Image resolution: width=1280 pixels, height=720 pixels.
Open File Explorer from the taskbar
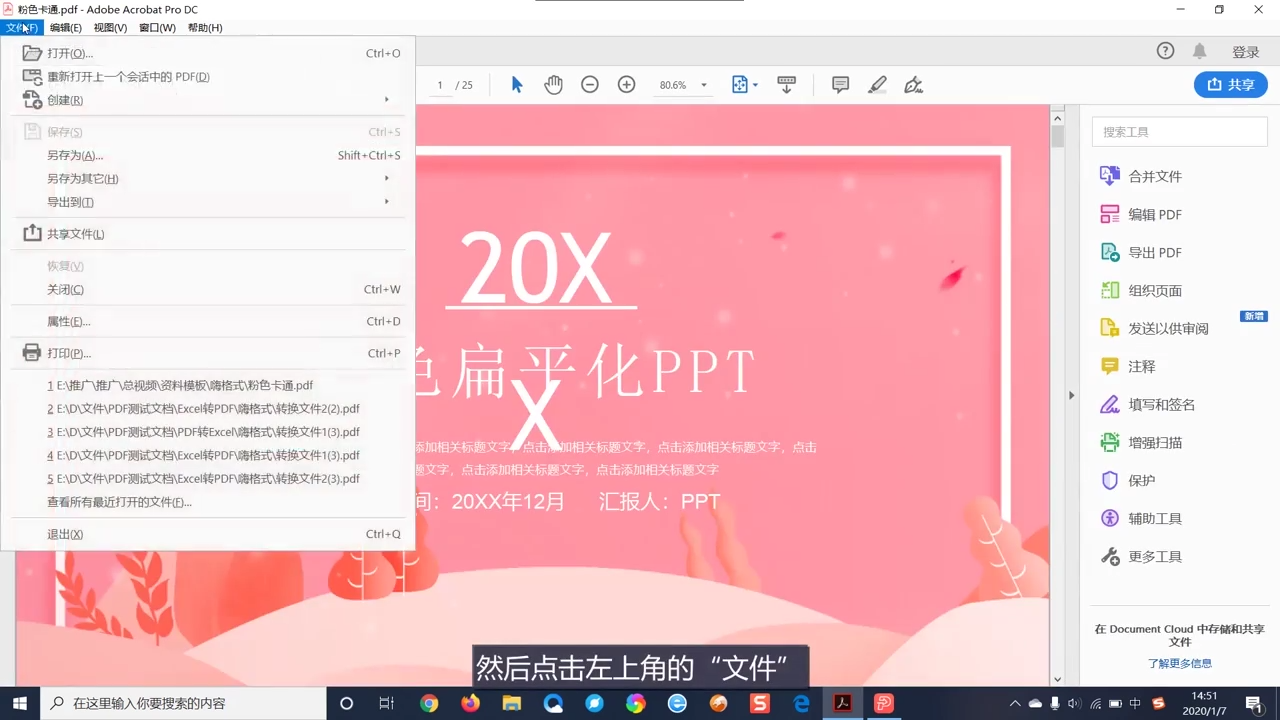[x=512, y=703]
